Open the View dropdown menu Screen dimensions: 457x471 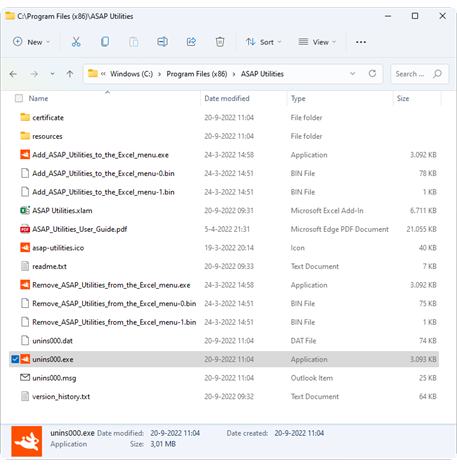click(x=317, y=42)
